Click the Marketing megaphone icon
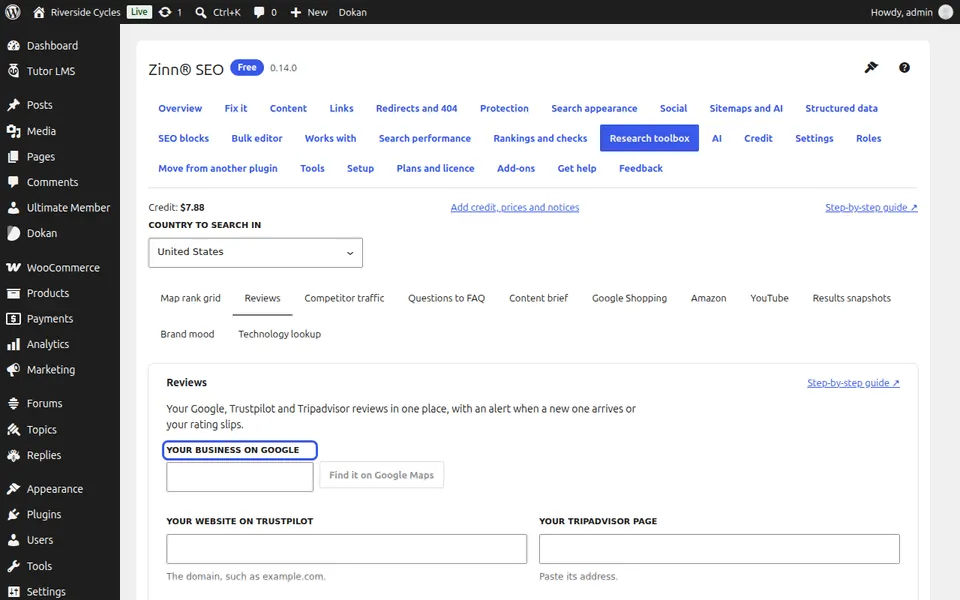The width and height of the screenshot is (960, 600). click(x=13, y=370)
